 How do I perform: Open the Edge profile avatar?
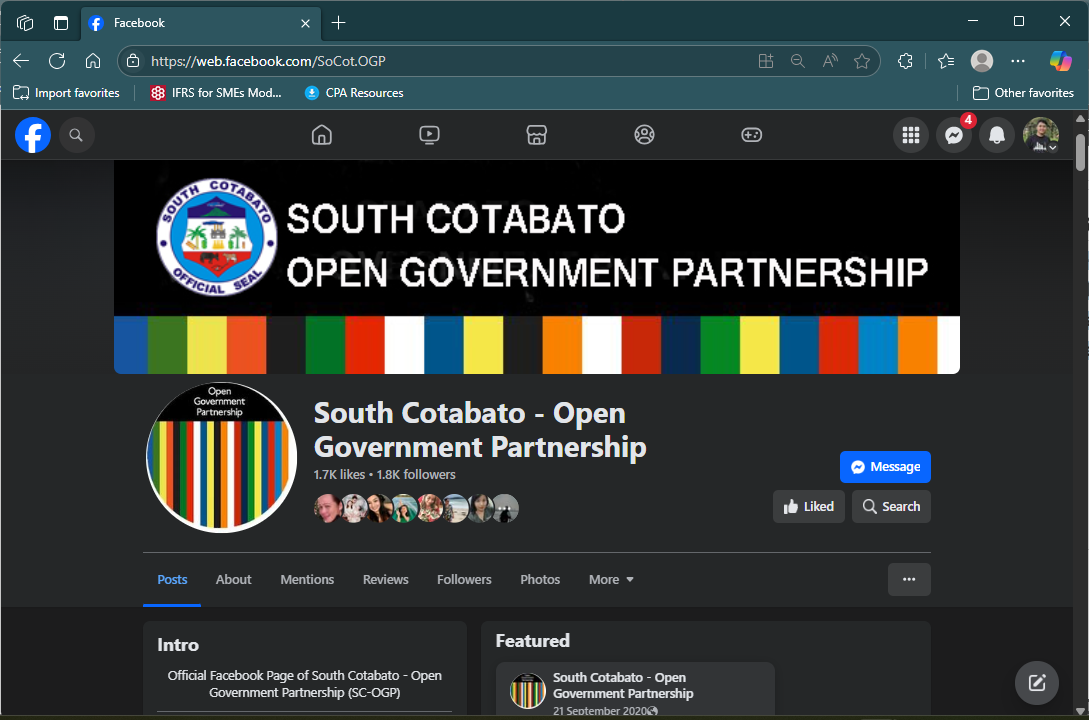[x=981, y=61]
